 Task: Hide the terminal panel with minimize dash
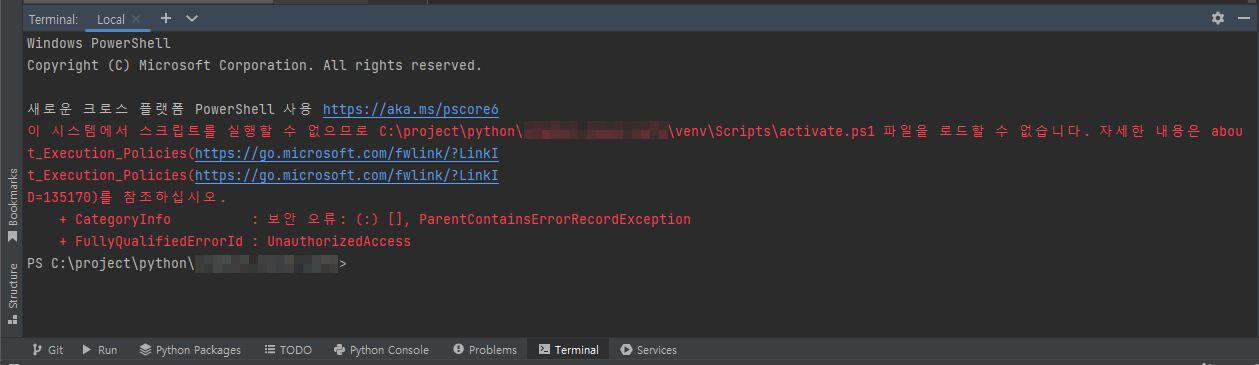(x=1243, y=18)
